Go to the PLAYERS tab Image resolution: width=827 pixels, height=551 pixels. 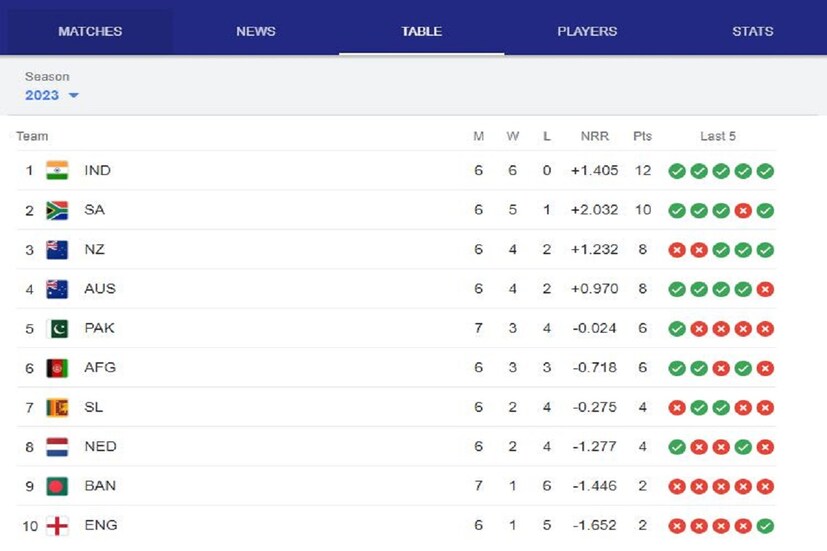click(587, 31)
